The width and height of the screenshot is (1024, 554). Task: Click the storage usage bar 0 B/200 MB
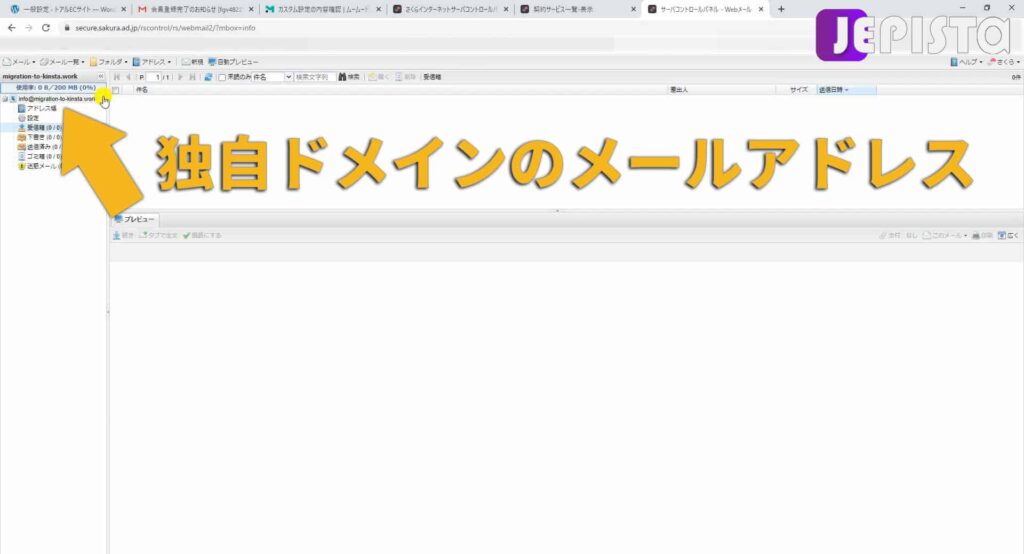[54, 88]
